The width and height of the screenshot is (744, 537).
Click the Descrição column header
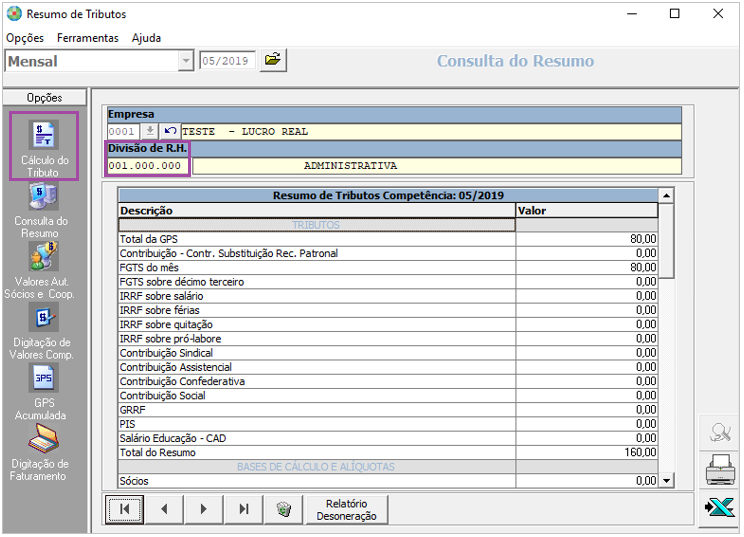317,211
